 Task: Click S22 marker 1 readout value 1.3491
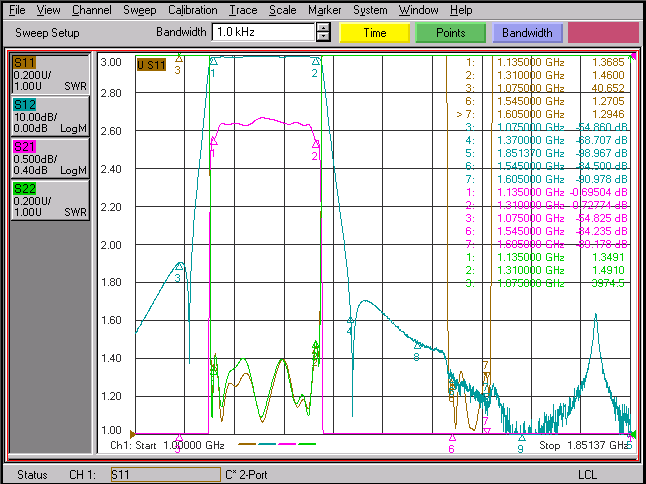point(608,257)
